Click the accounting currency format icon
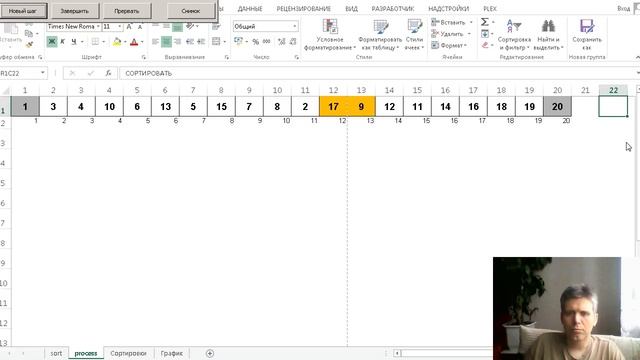The width and height of the screenshot is (640, 360). (x=239, y=42)
